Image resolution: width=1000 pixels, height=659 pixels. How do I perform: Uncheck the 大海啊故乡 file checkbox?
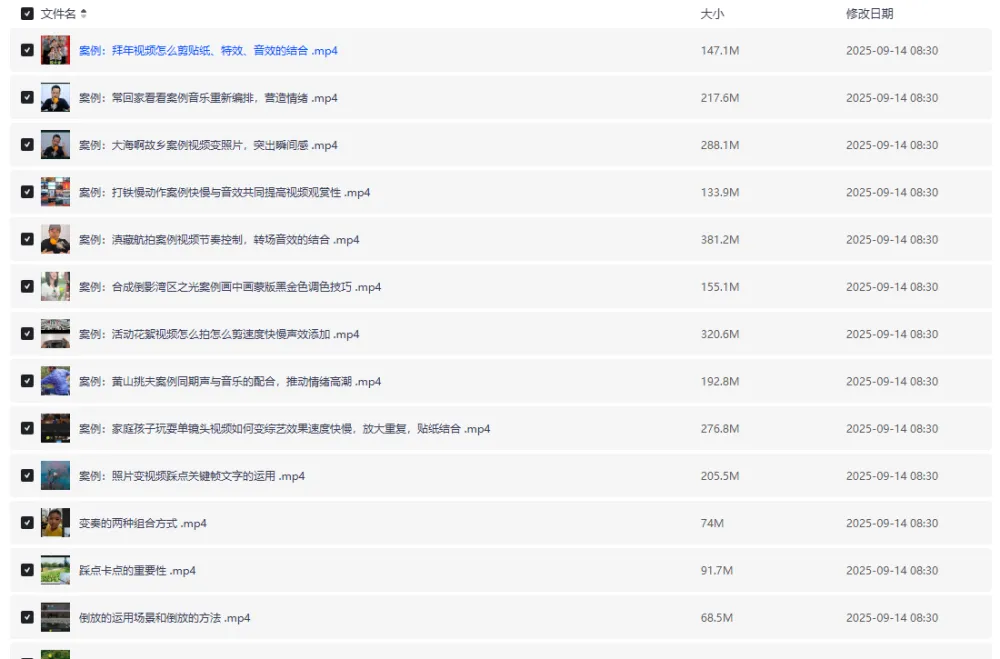tap(27, 145)
